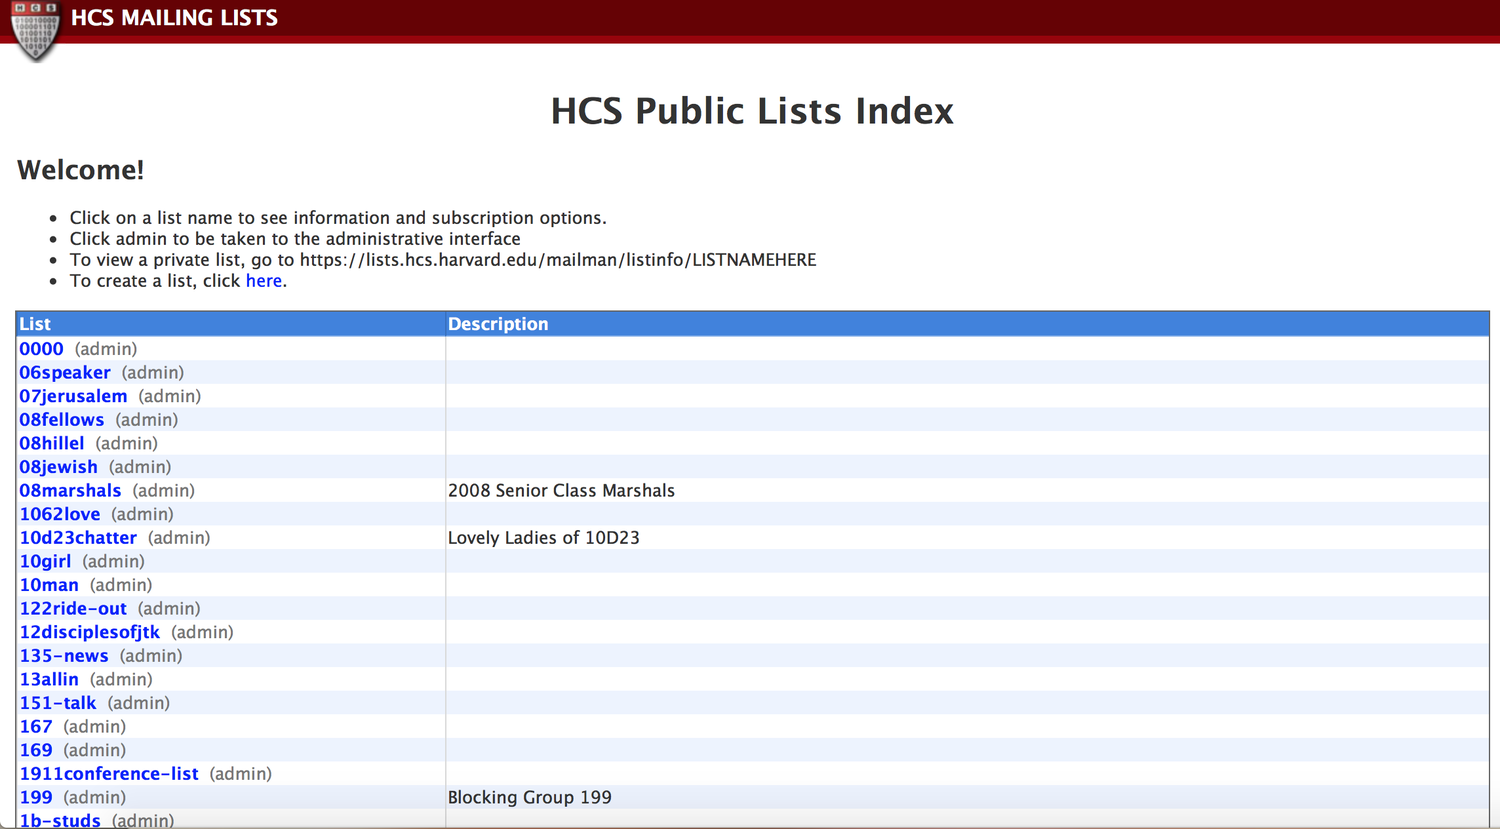
Task: Open admin for 07jerusalem
Action: [x=169, y=396]
